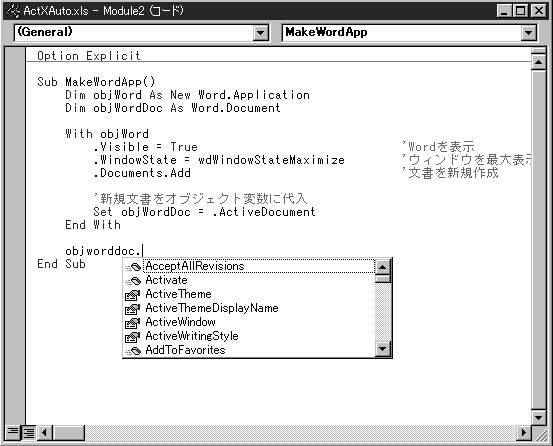Switch to Procedure View toggle button
Viewport: 553px width, 446px height.
point(13,432)
